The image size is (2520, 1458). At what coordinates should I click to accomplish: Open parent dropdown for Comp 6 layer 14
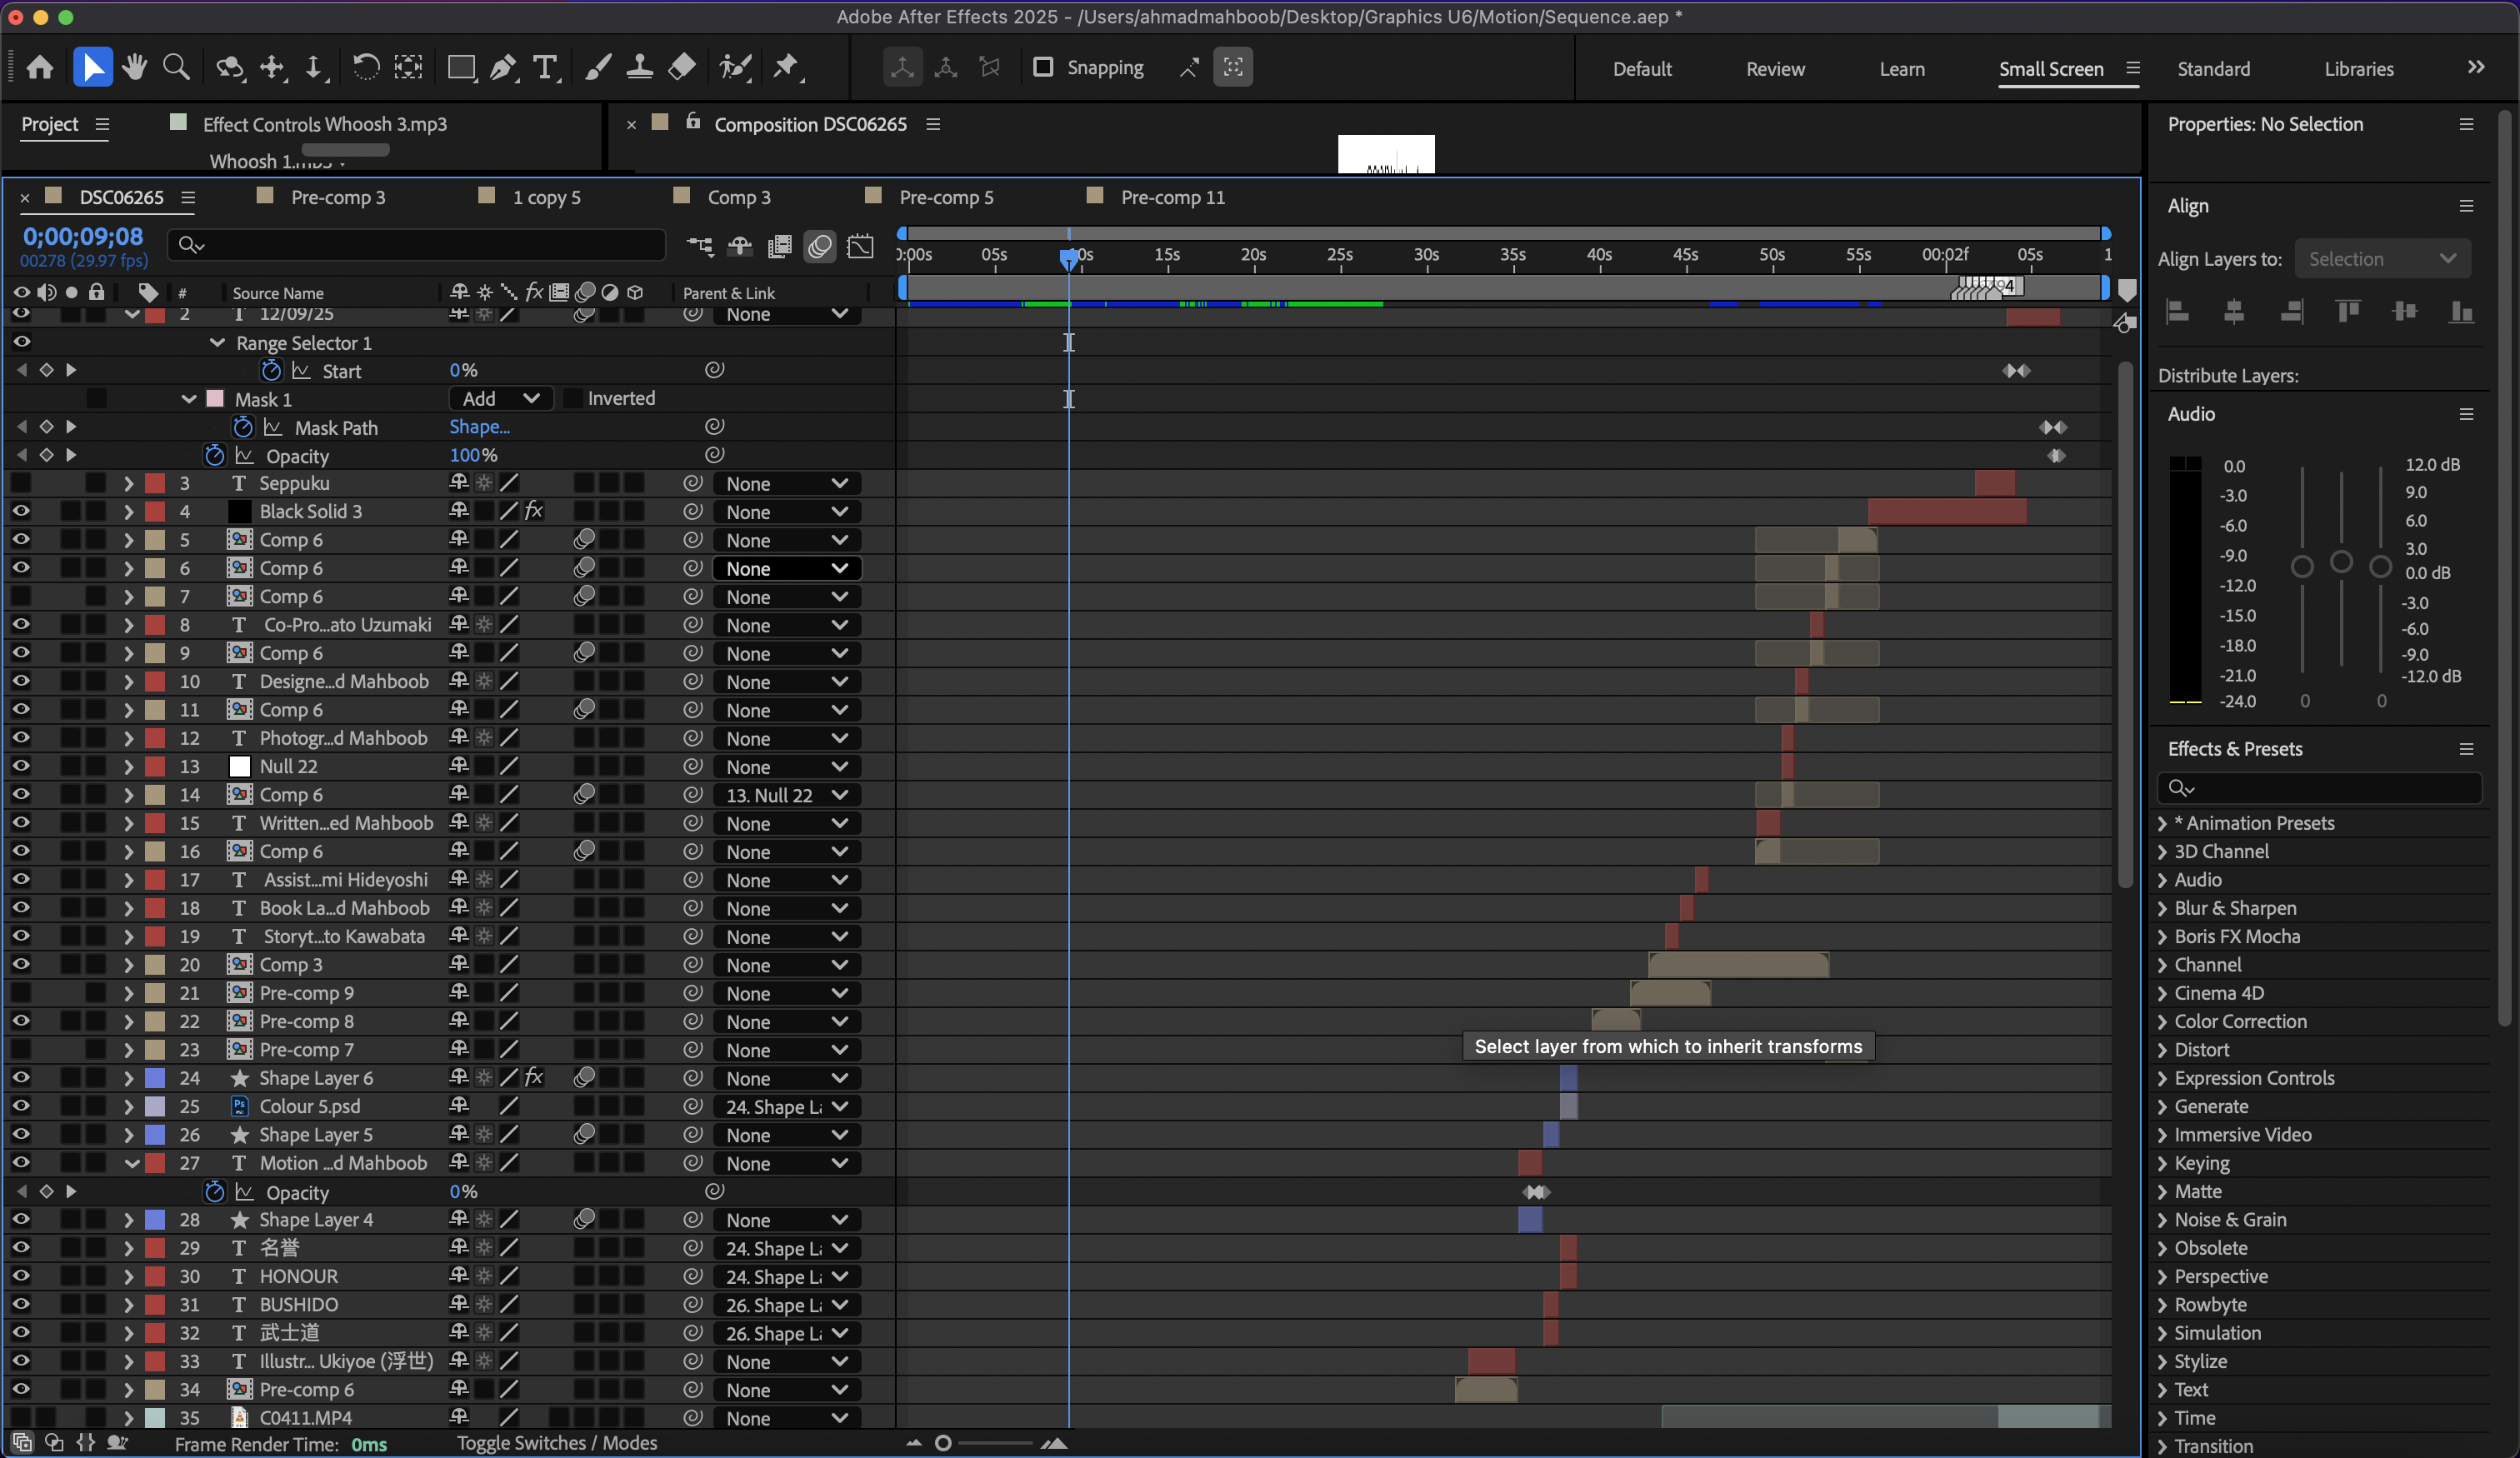[787, 795]
